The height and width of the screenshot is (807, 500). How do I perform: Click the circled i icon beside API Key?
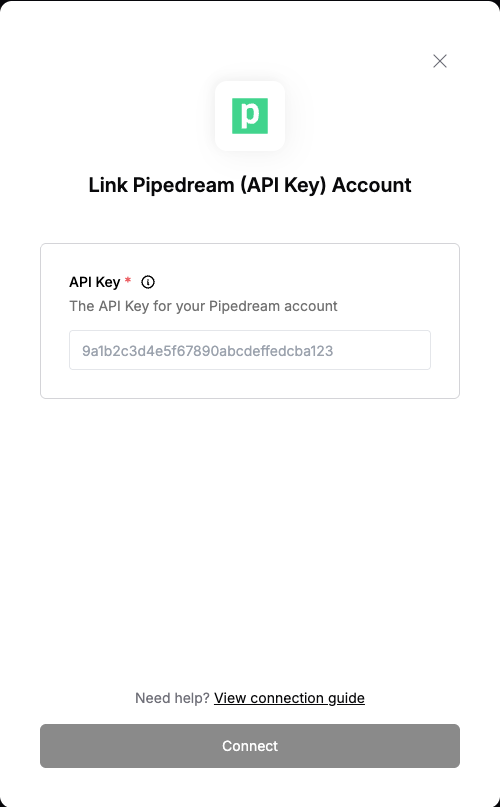148,282
